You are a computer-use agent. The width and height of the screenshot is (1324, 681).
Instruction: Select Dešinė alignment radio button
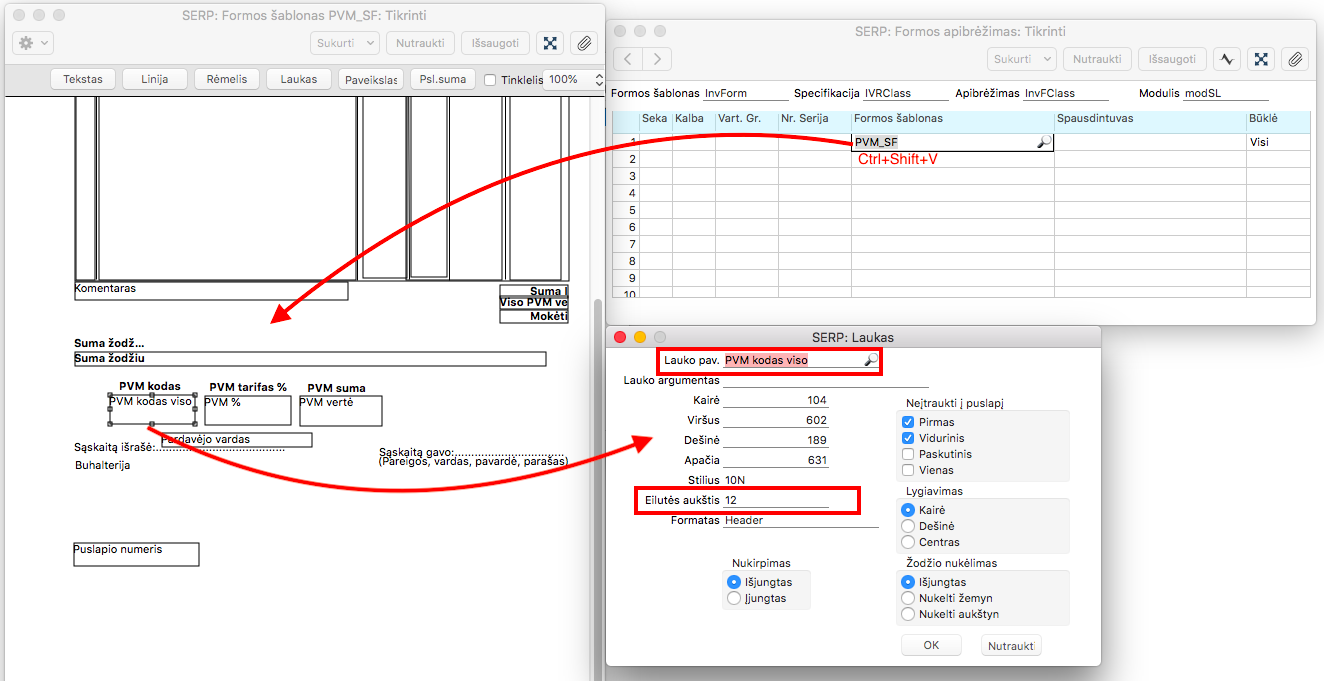[x=909, y=526]
